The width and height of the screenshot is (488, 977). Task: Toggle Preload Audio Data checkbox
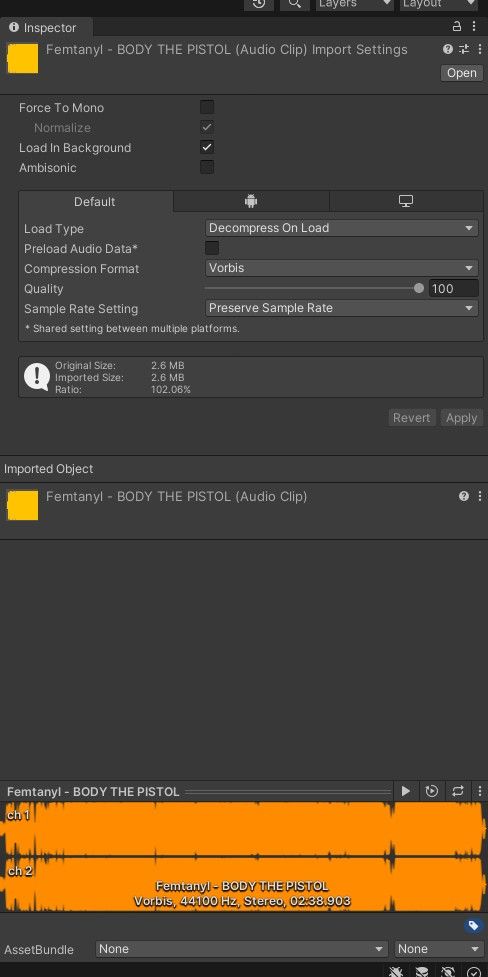click(212, 248)
